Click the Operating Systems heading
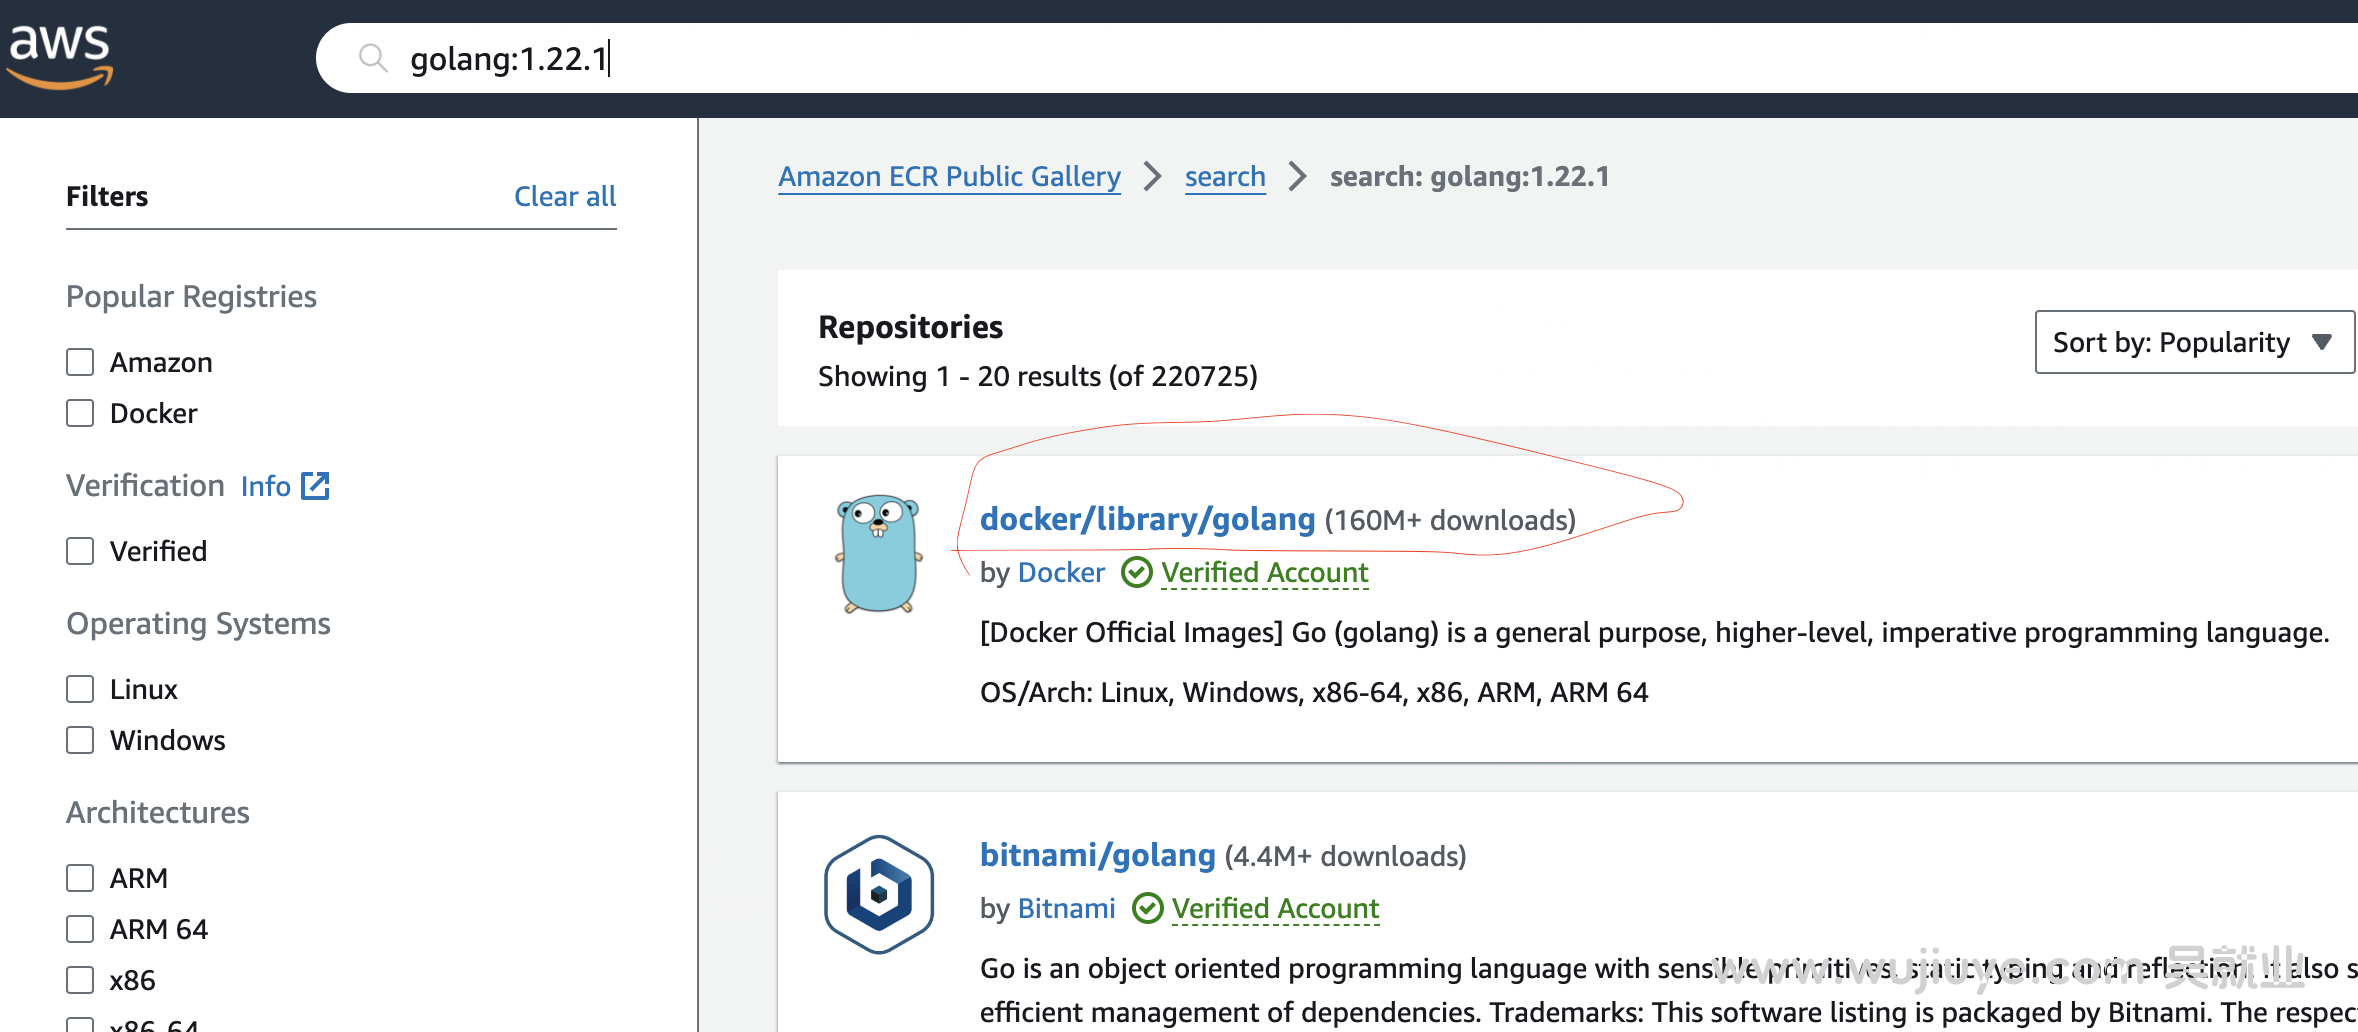The height and width of the screenshot is (1032, 2358). (198, 623)
